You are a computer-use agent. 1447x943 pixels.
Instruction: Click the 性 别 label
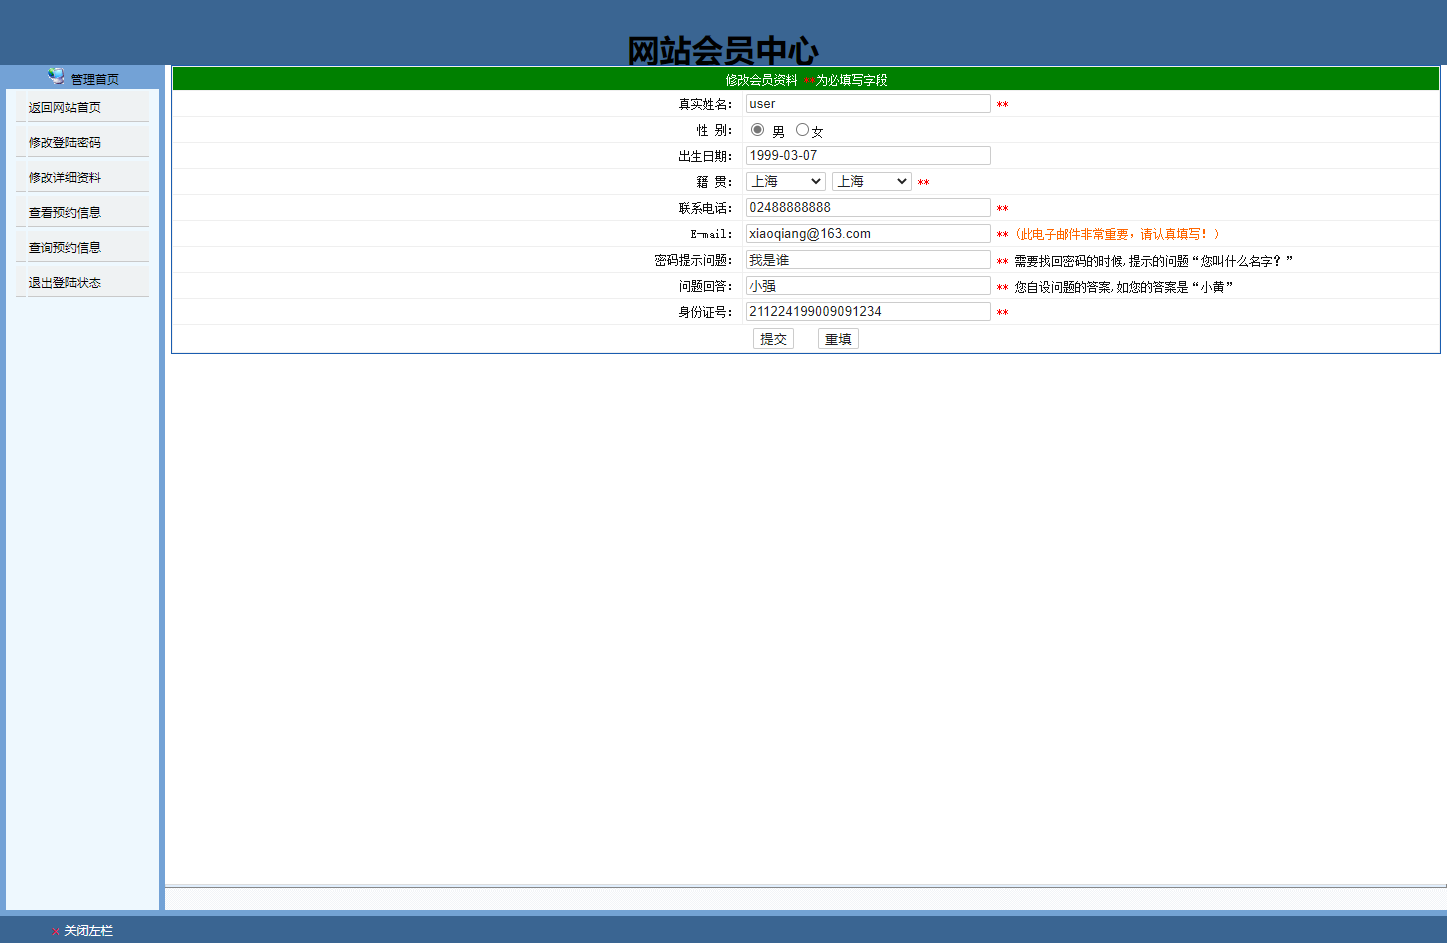coord(714,130)
